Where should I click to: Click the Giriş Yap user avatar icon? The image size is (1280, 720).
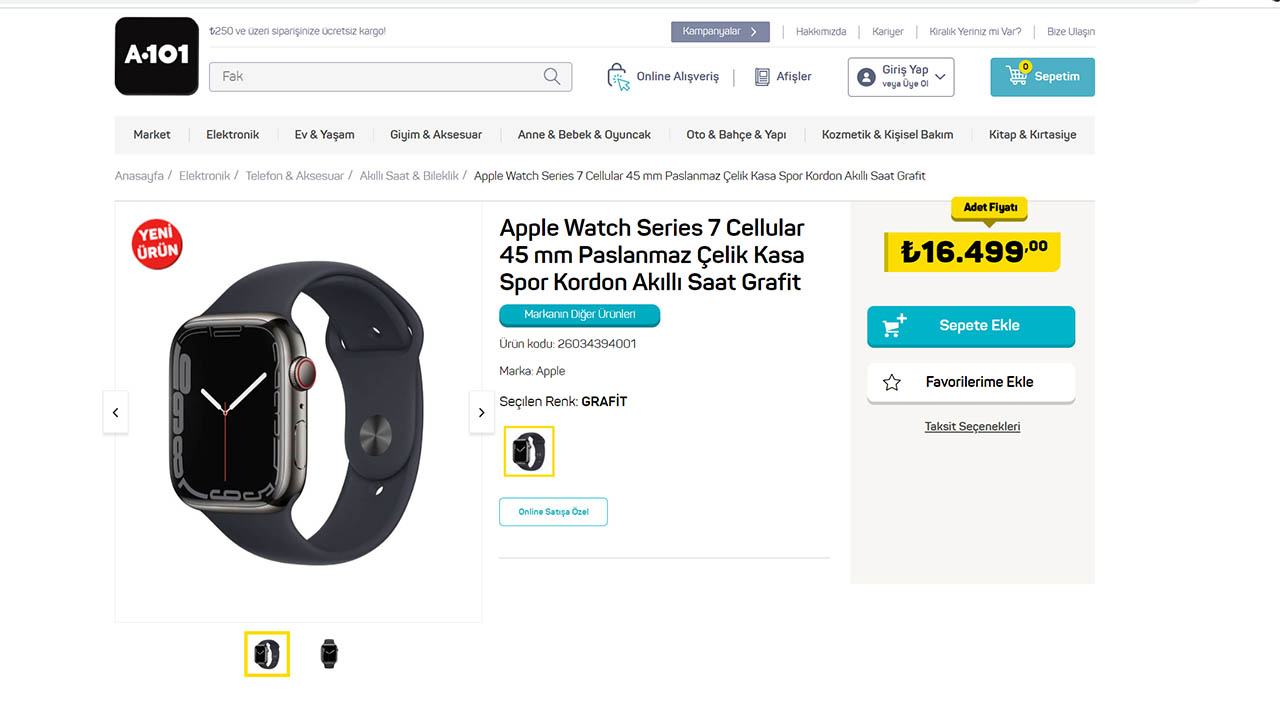point(866,77)
